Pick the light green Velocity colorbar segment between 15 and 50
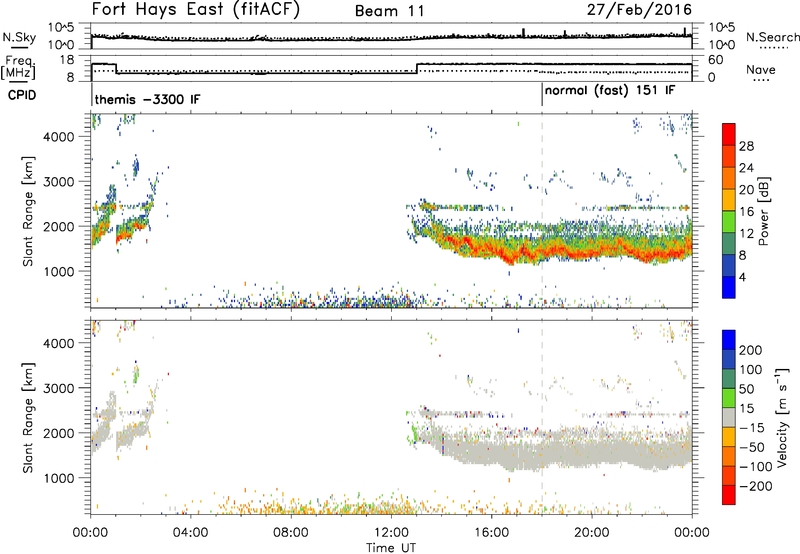800x554 pixels. click(x=729, y=398)
